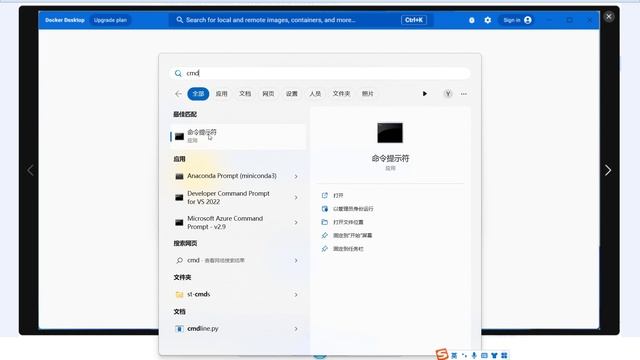Click the Sogou soft keyboard icon
Viewport: 640px width, 360px height.
pyautogui.click(x=484, y=356)
